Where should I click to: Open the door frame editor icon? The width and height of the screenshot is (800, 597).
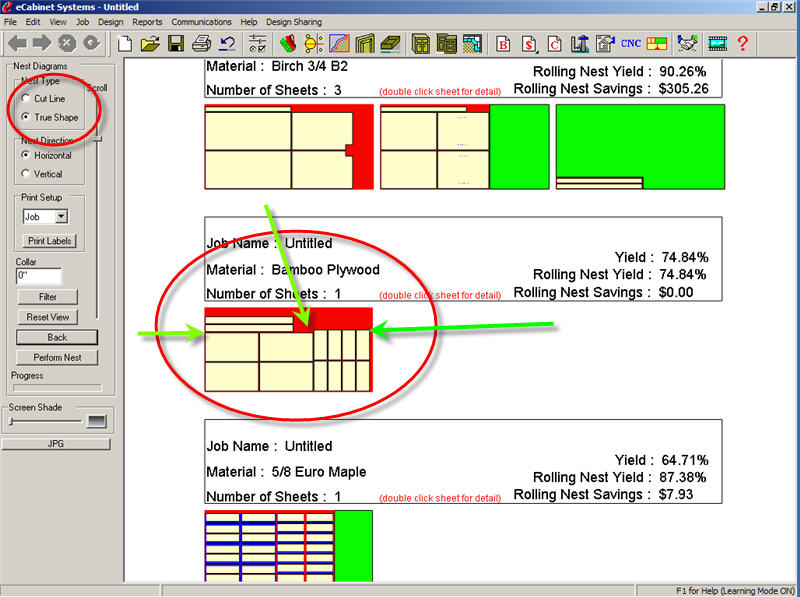[x=365, y=44]
